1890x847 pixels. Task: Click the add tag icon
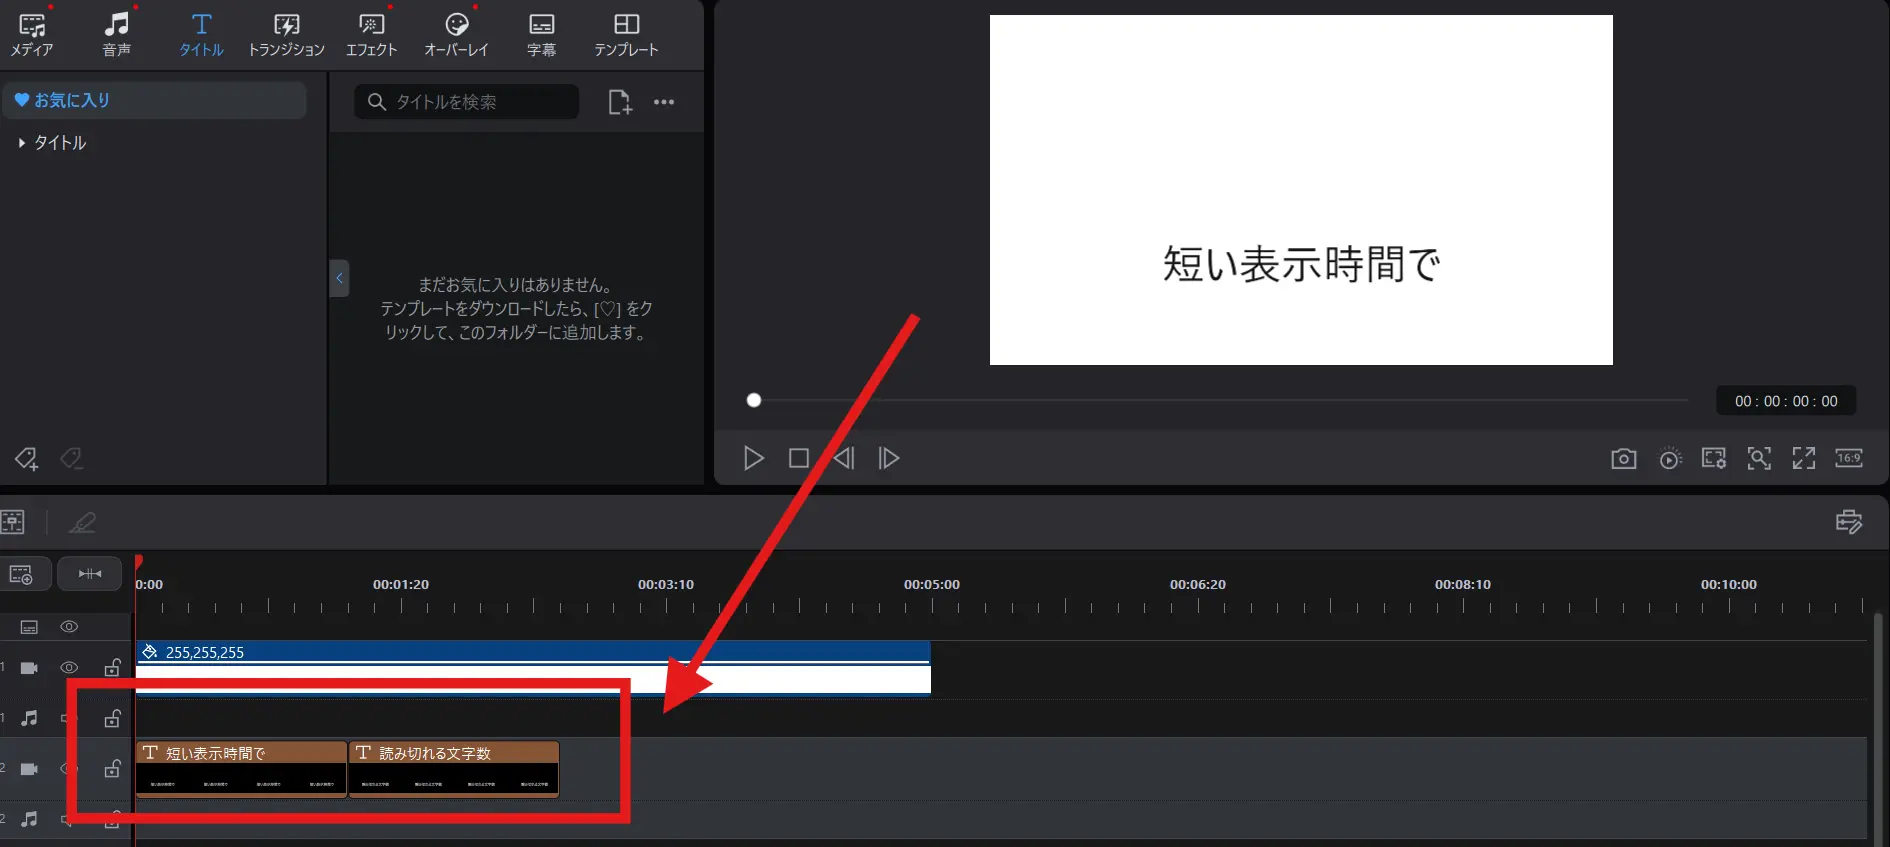click(26, 459)
